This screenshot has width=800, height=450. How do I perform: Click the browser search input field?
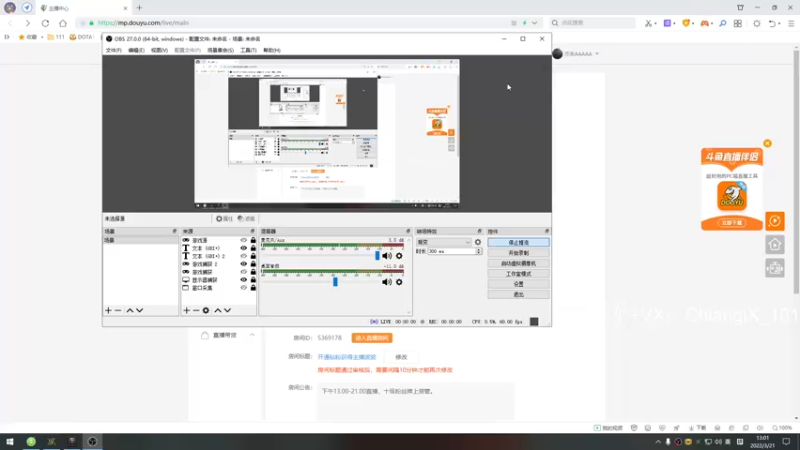[592, 23]
